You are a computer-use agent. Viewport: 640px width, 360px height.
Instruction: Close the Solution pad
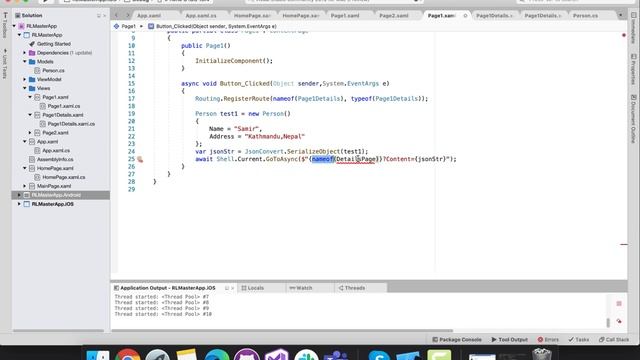(x=104, y=16)
